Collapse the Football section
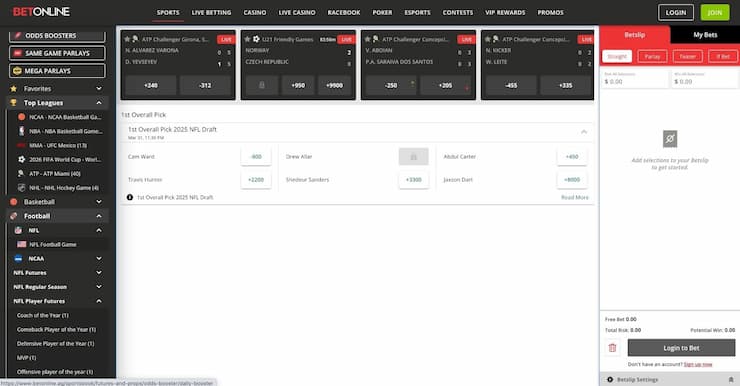The height and width of the screenshot is (386, 740). click(x=99, y=216)
